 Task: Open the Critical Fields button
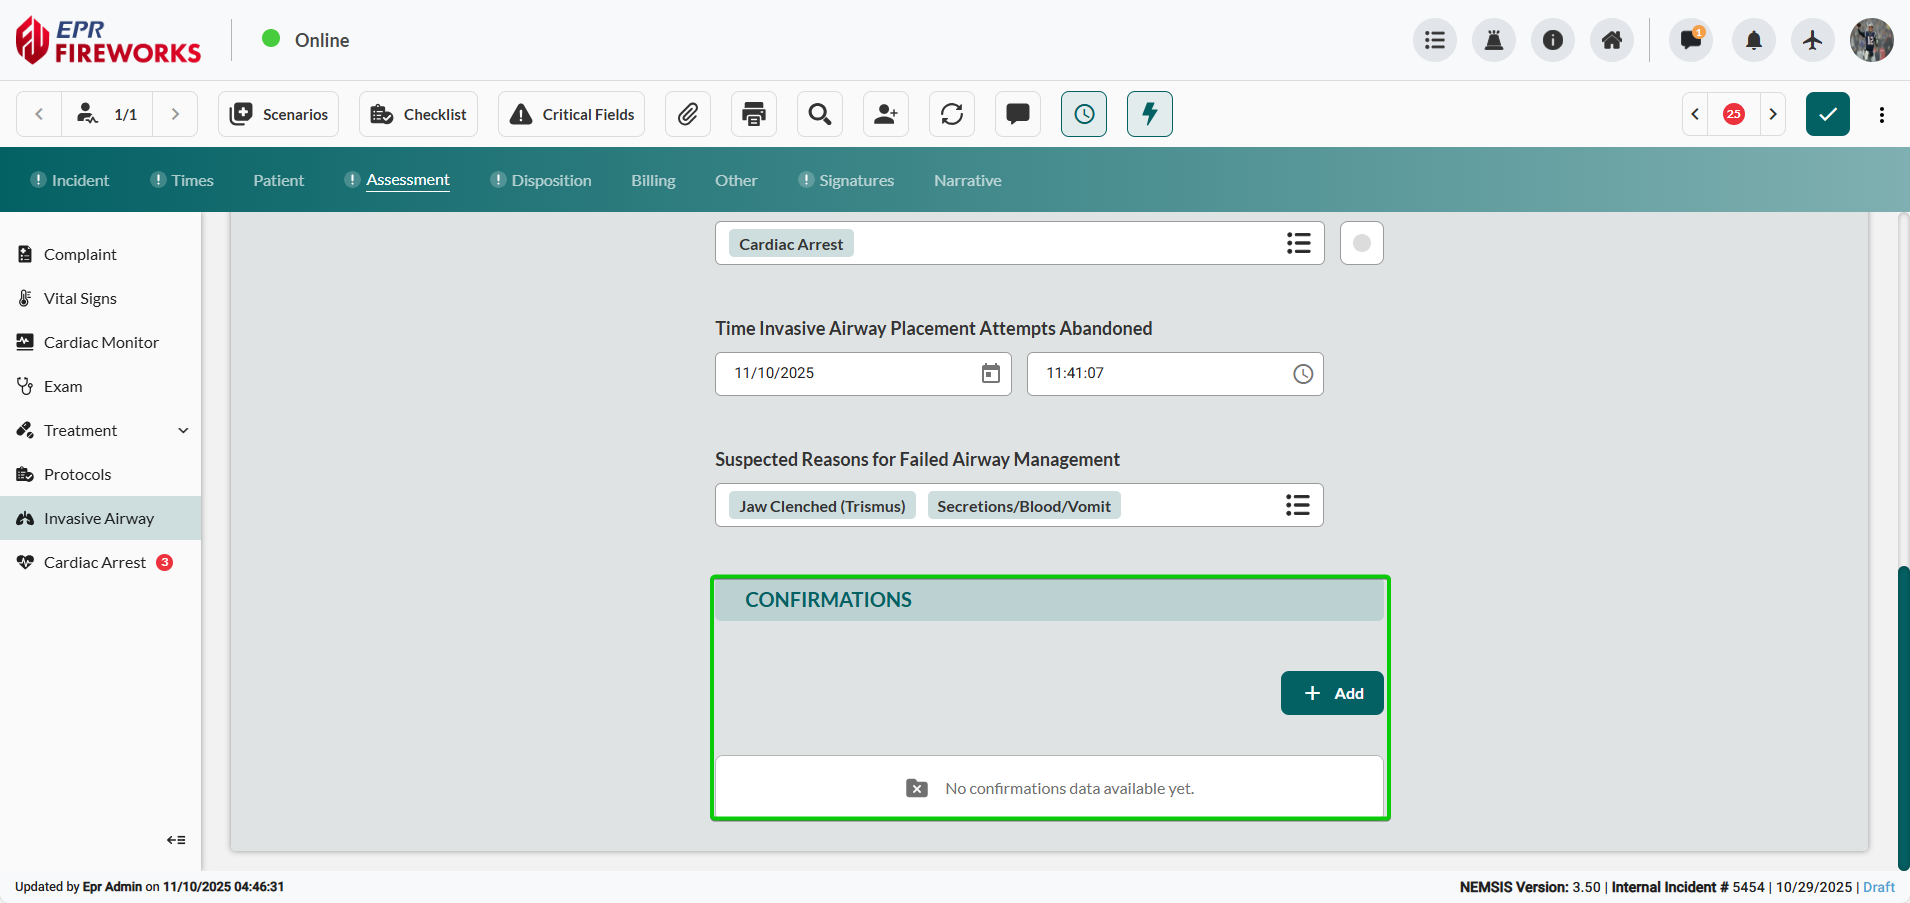(571, 114)
